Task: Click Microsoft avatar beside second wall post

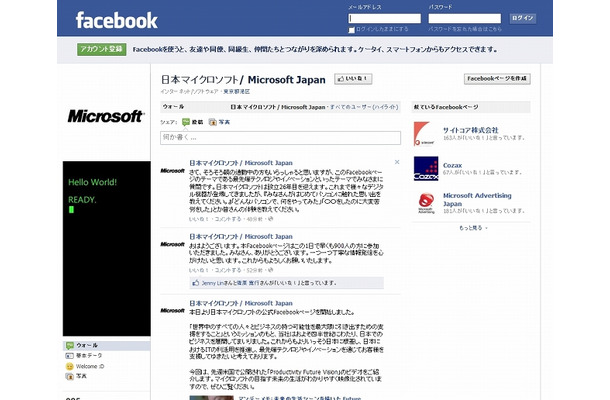Action: [172, 244]
